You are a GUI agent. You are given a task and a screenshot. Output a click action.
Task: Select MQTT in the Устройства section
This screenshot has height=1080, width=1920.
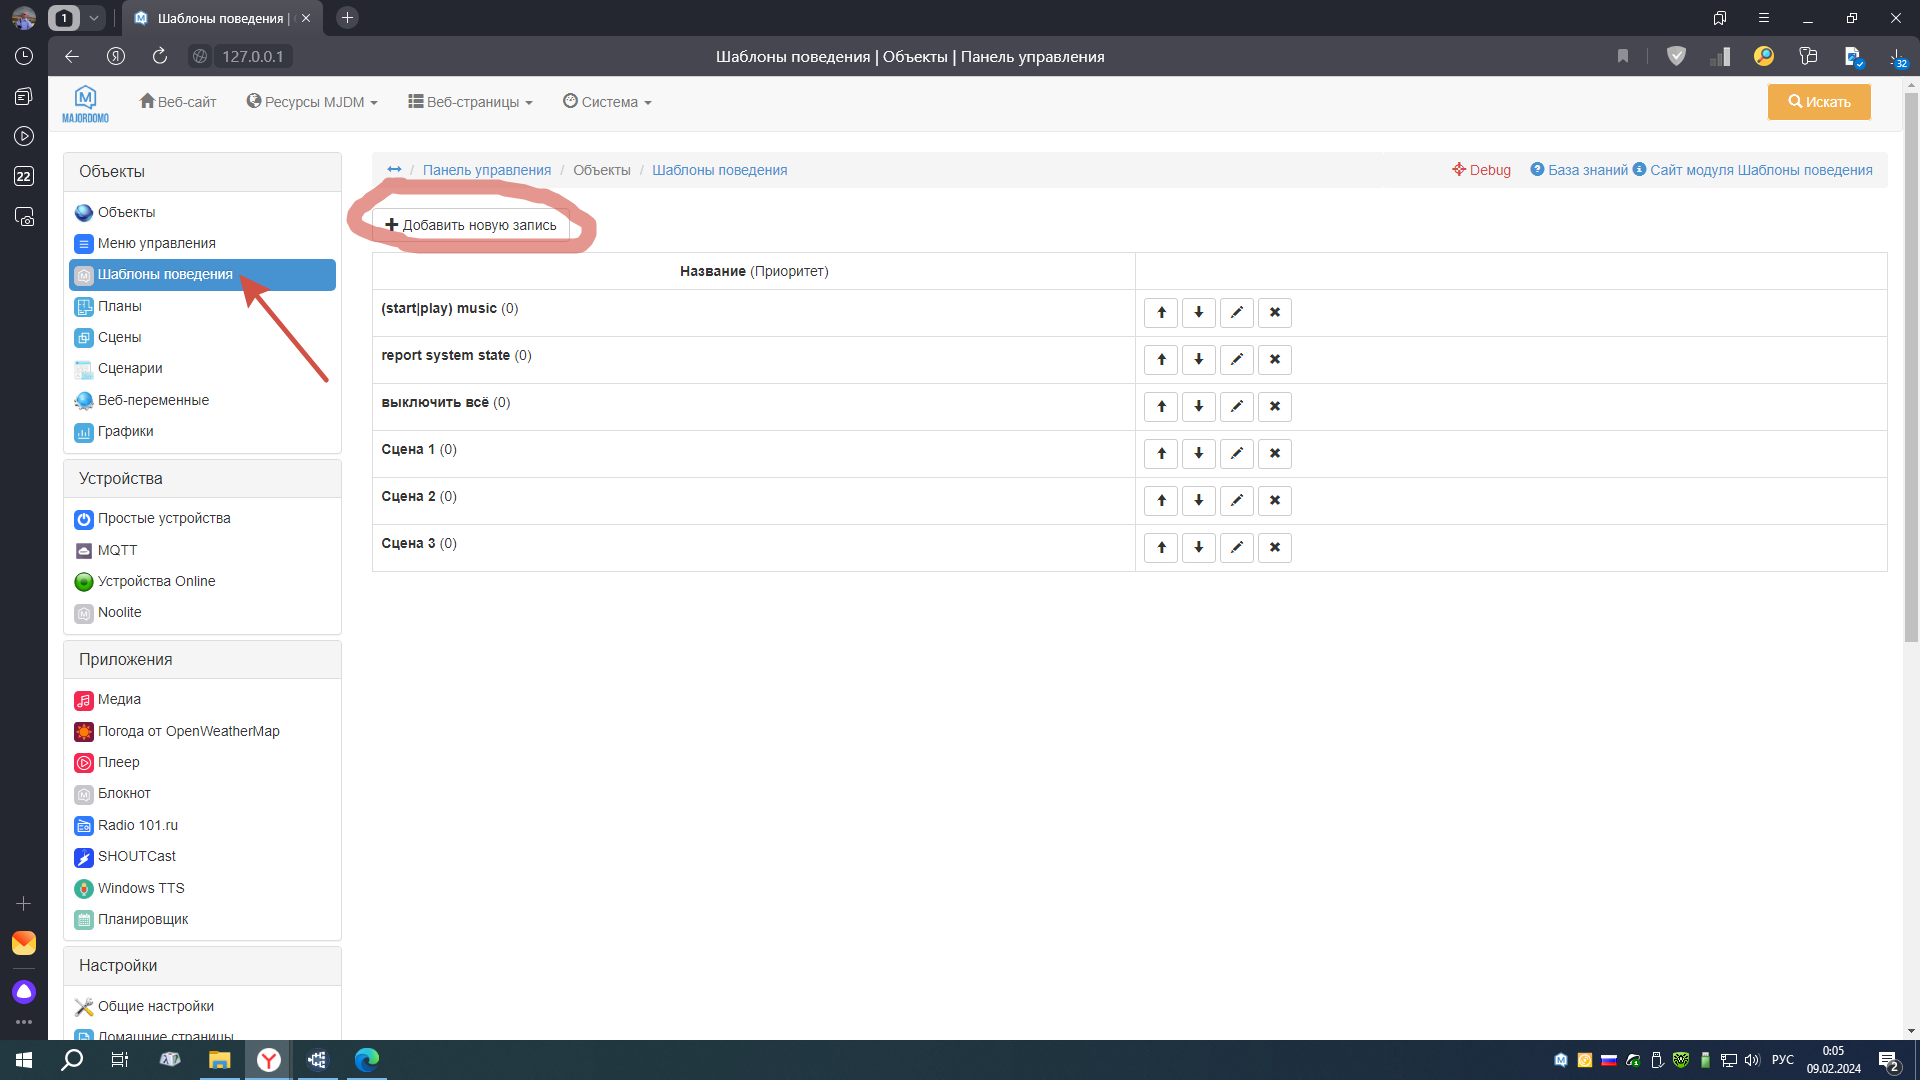coord(117,550)
